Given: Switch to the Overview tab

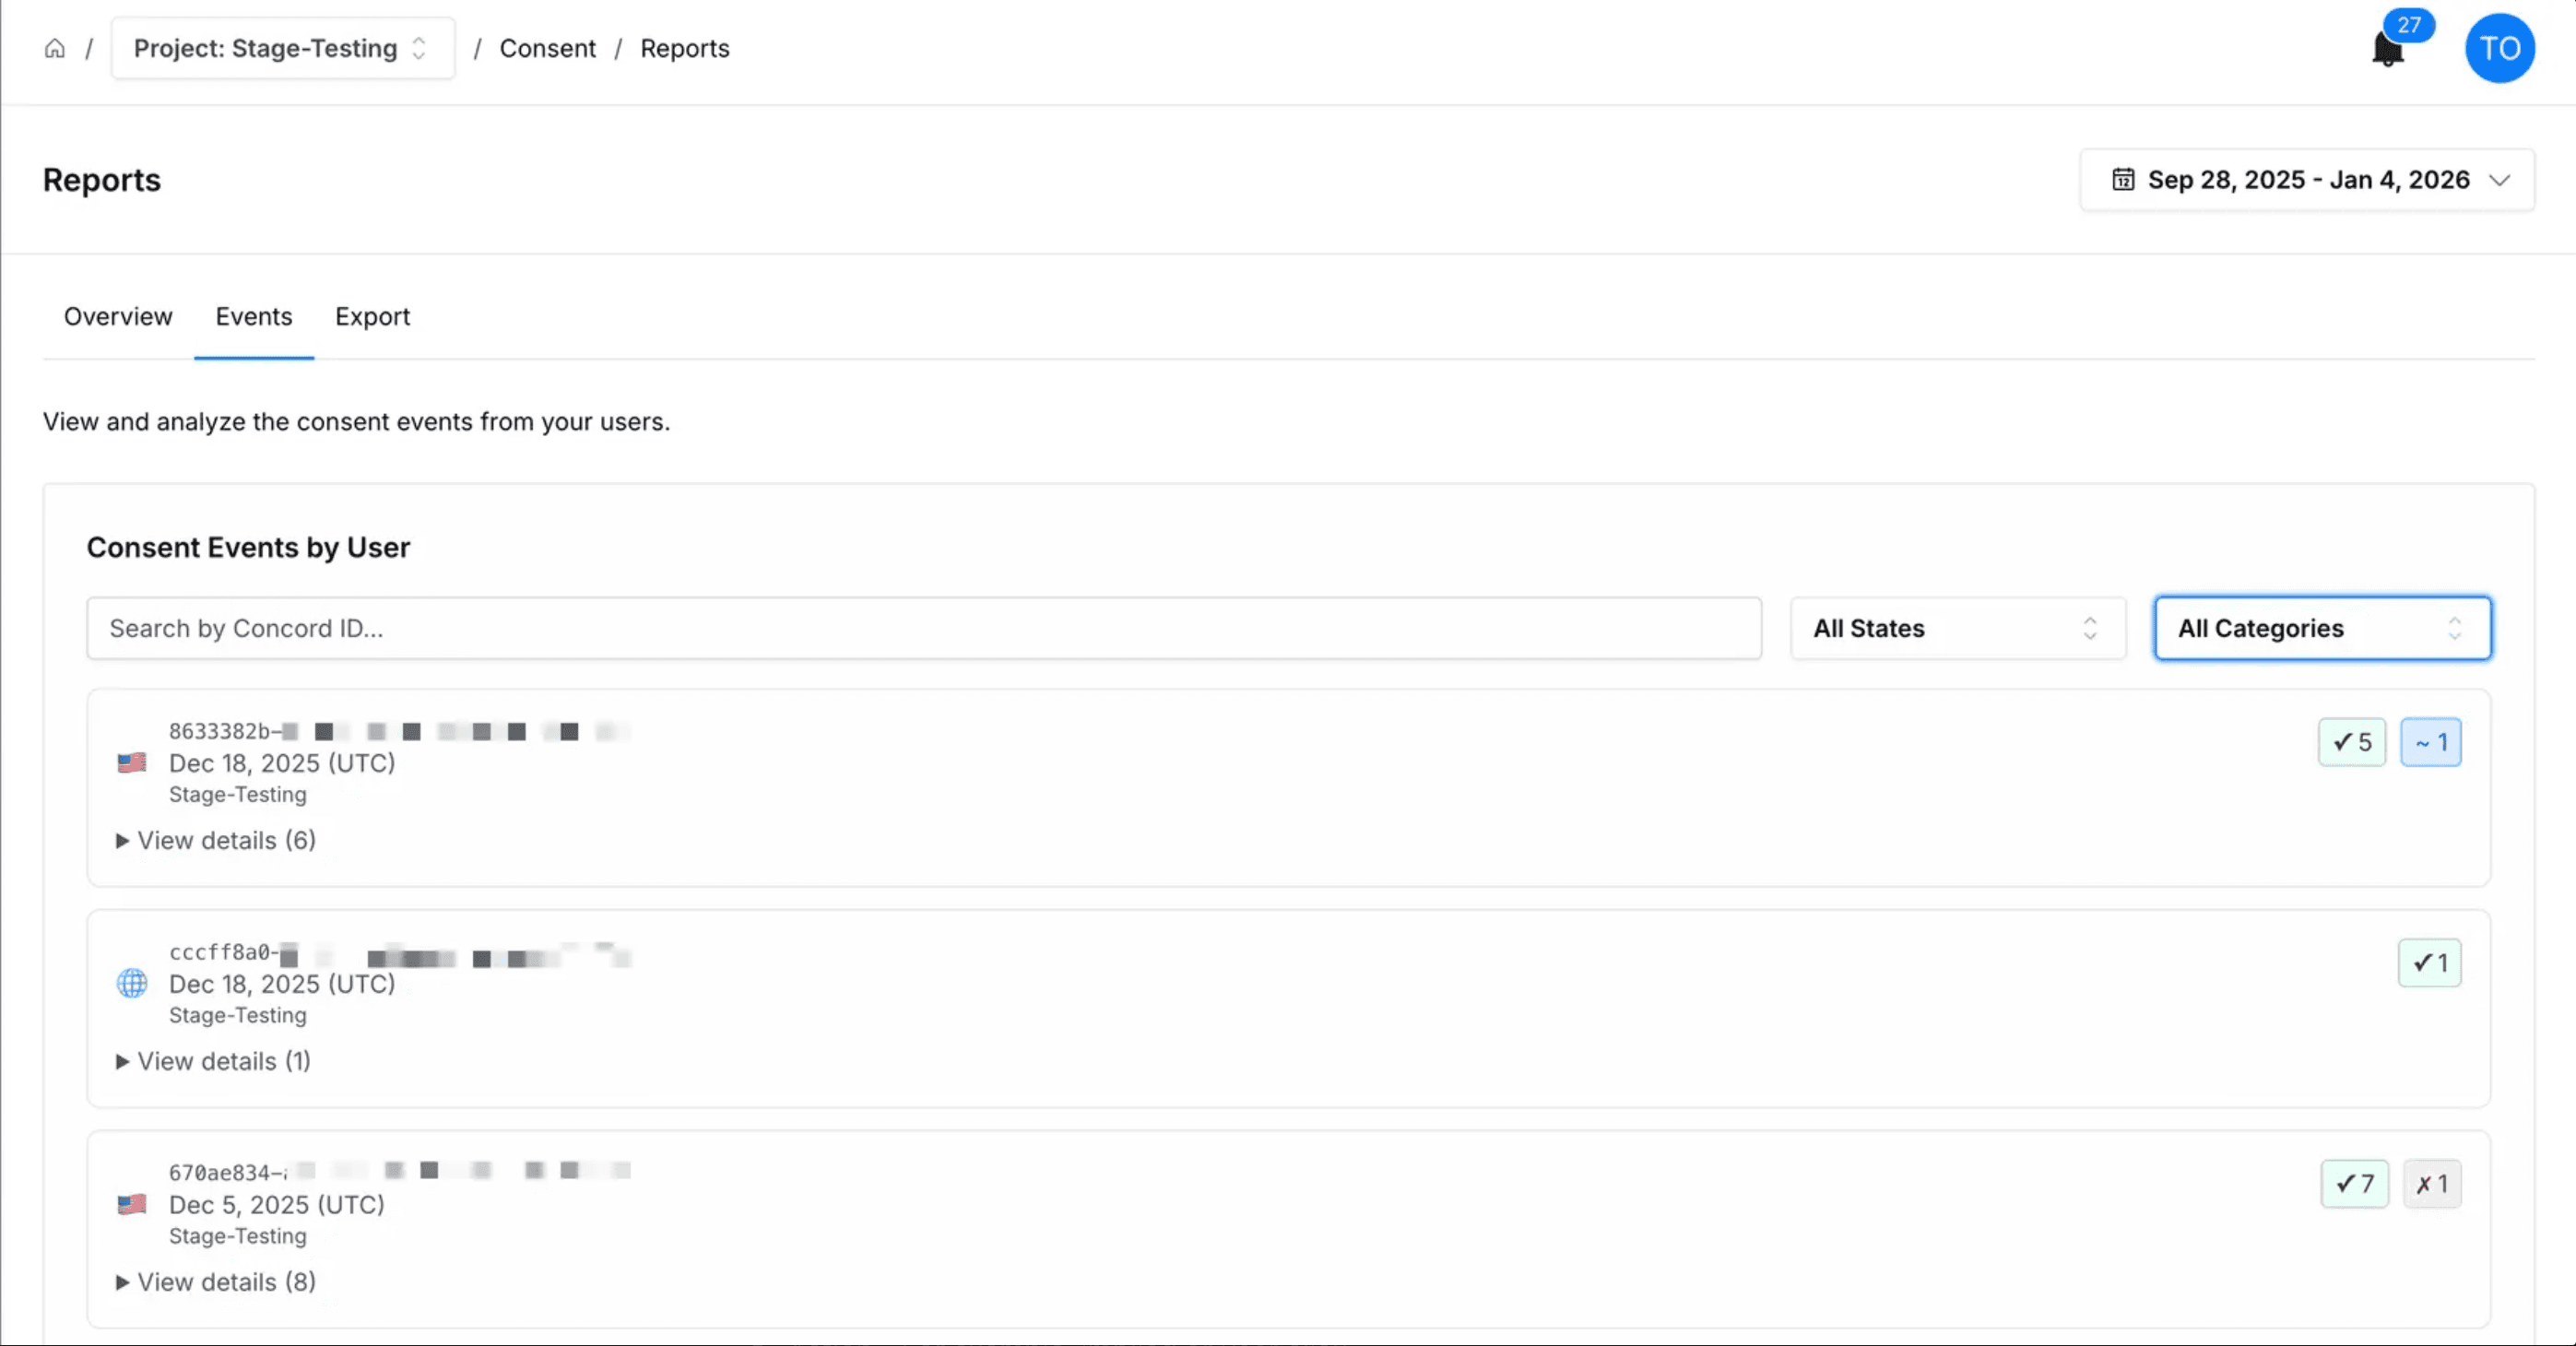Looking at the screenshot, I should click(118, 317).
